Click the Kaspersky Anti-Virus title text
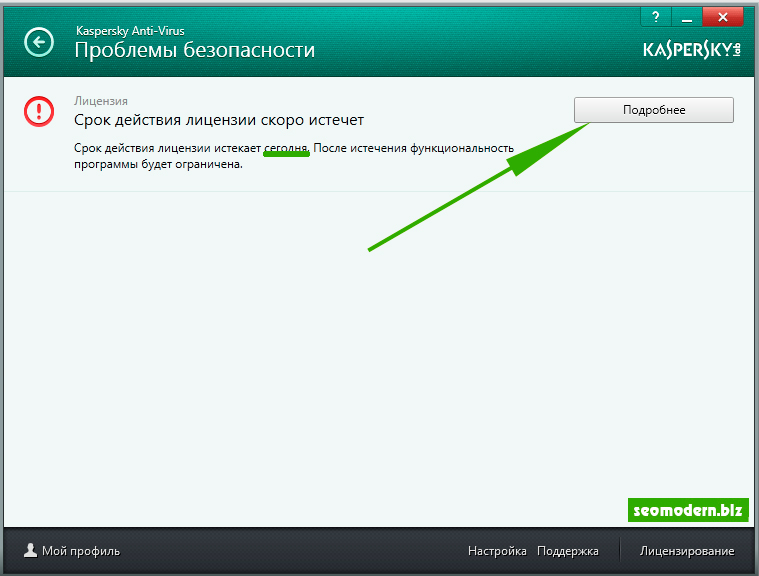 pyautogui.click(x=132, y=30)
